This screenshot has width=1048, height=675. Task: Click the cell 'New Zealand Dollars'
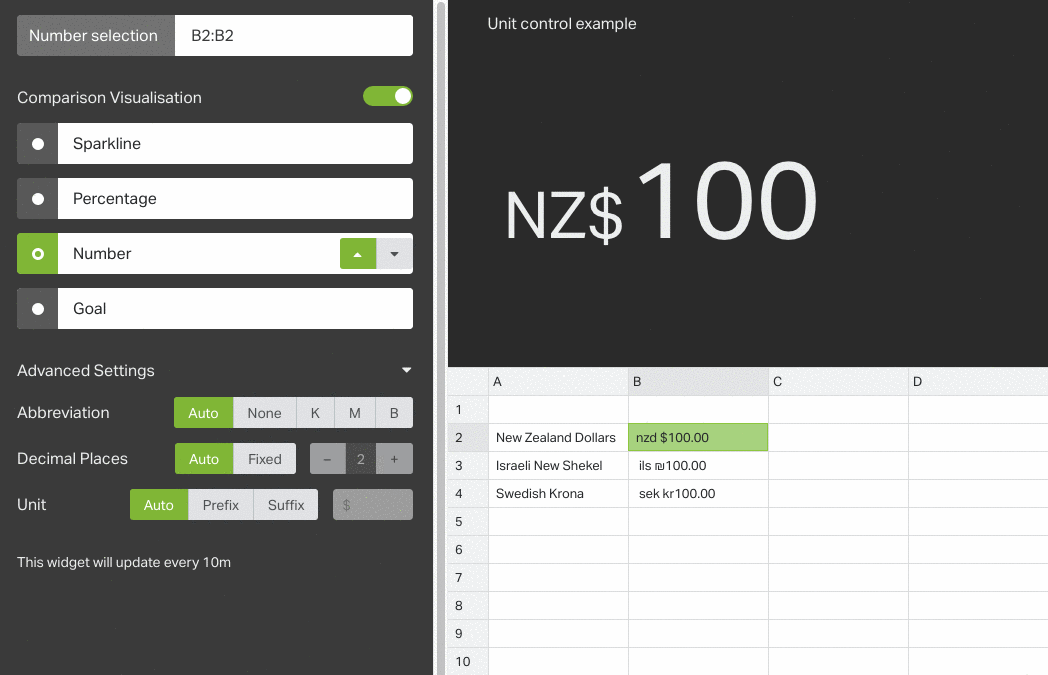[x=558, y=438]
